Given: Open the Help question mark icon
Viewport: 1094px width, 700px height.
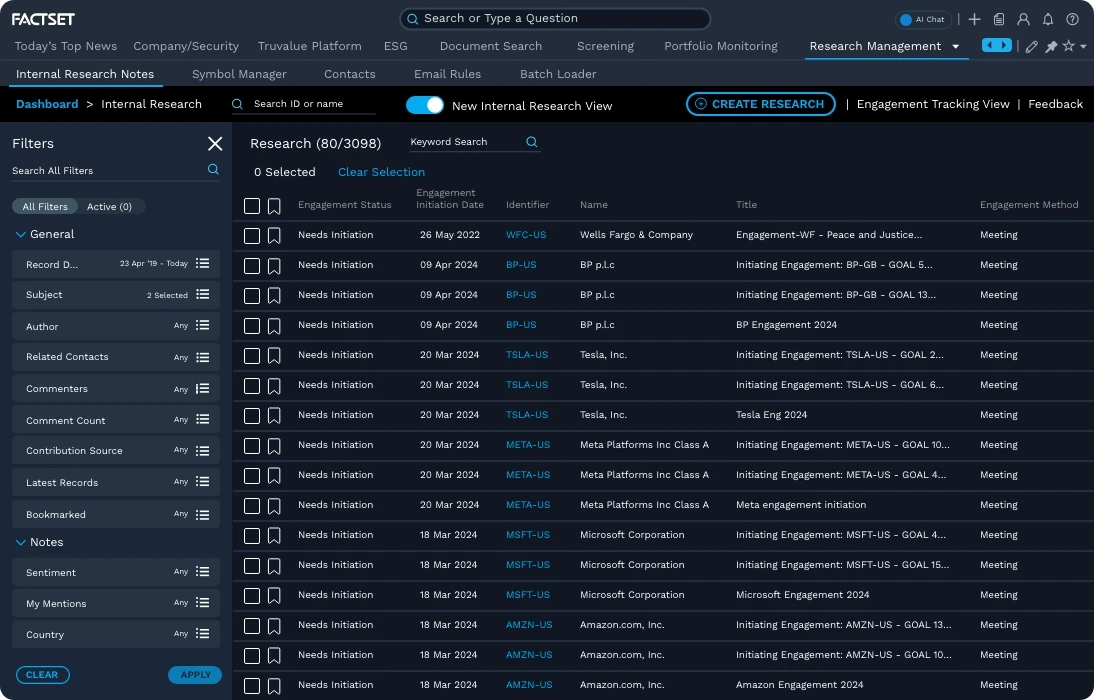Looking at the screenshot, I should 1071,18.
